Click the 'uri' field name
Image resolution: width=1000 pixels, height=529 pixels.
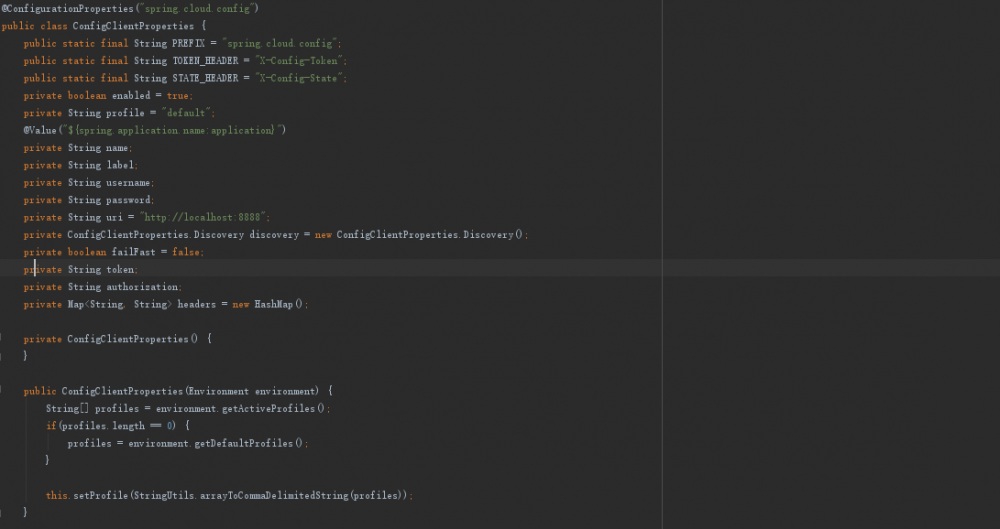point(114,218)
